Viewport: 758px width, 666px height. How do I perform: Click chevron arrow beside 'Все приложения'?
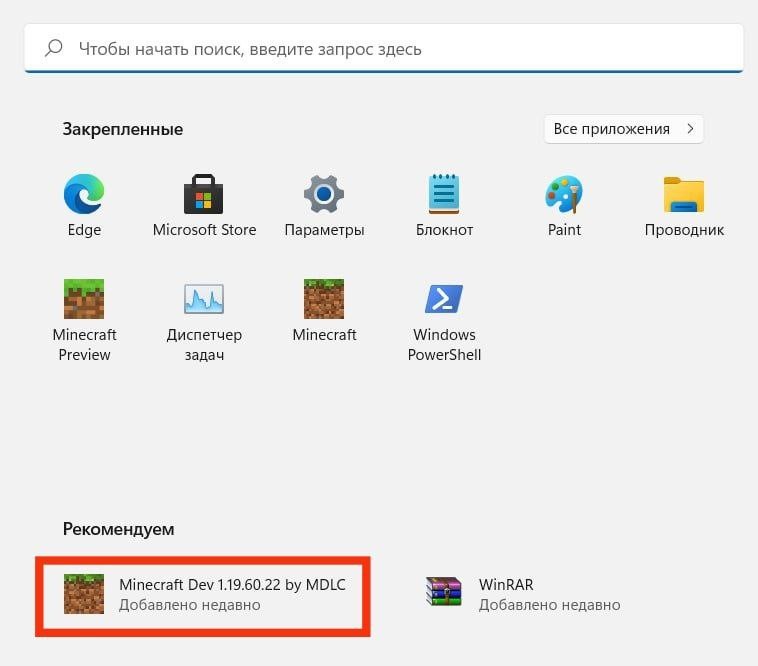pos(689,129)
